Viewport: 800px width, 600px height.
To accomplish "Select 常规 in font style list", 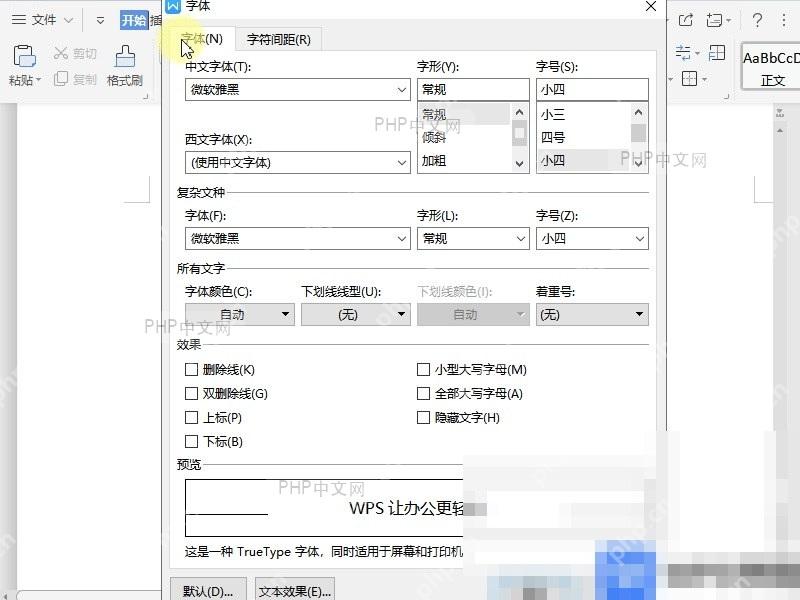I will pos(464,114).
